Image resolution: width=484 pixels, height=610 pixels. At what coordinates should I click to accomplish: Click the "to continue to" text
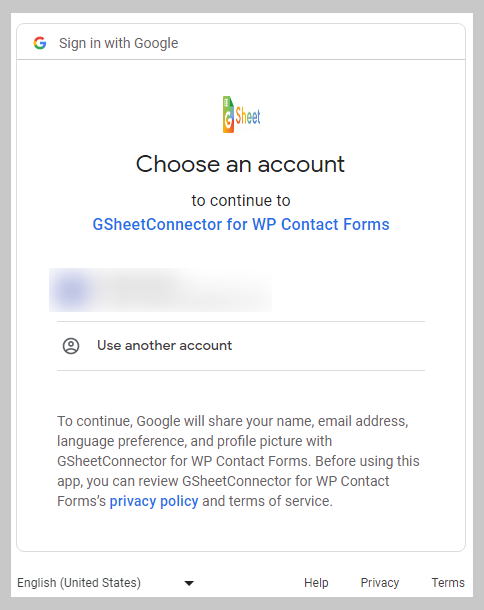pyautogui.click(x=241, y=201)
